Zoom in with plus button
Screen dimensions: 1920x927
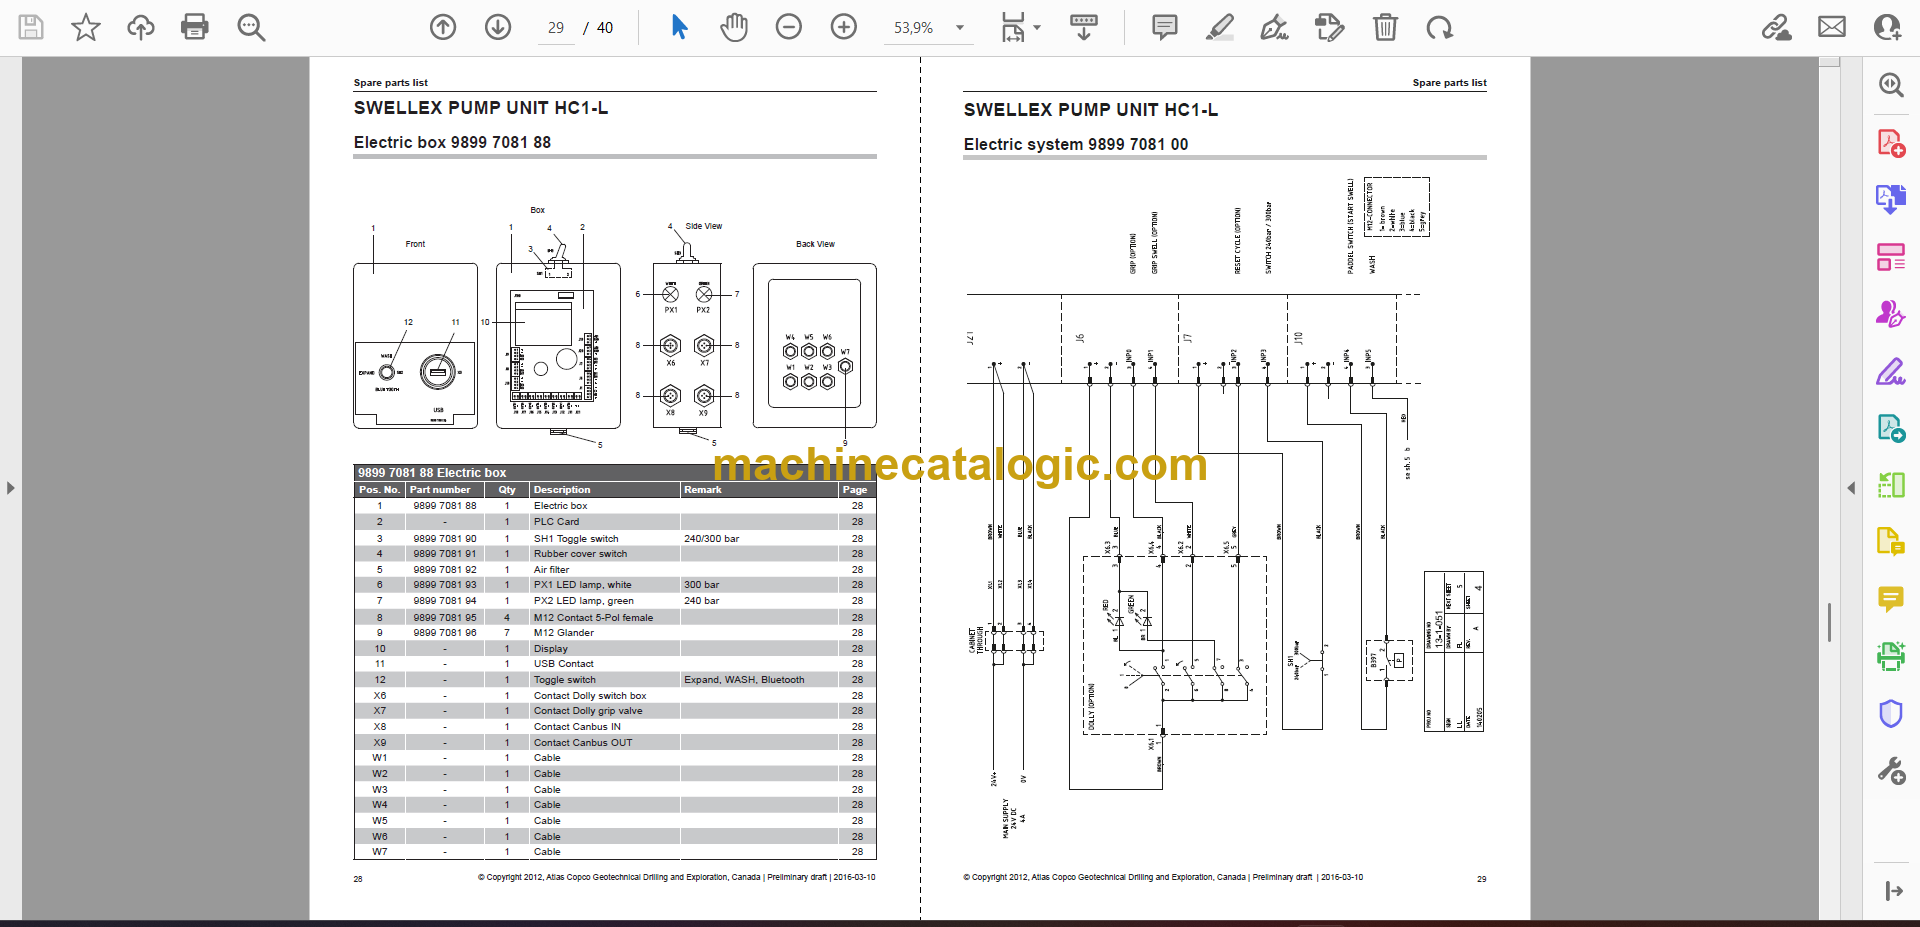tap(844, 27)
